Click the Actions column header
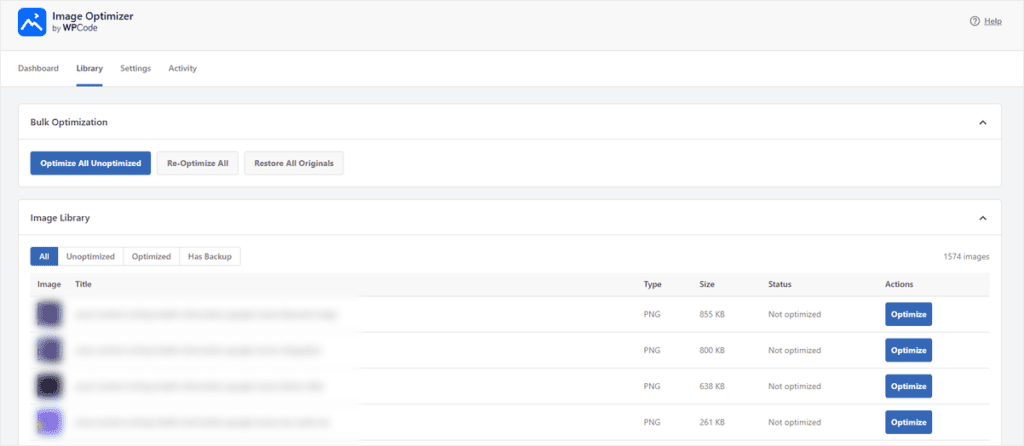This screenshot has width=1024, height=446. [x=899, y=285]
